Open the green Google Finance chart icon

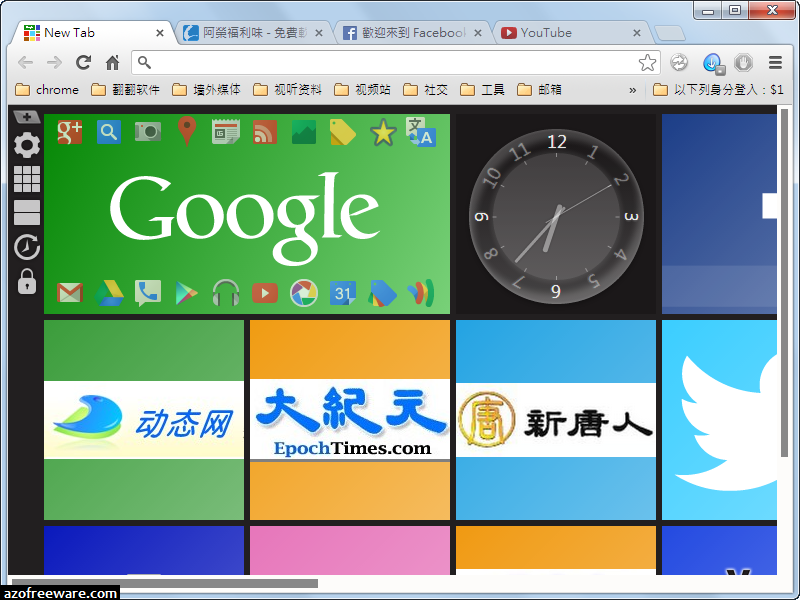click(x=304, y=132)
